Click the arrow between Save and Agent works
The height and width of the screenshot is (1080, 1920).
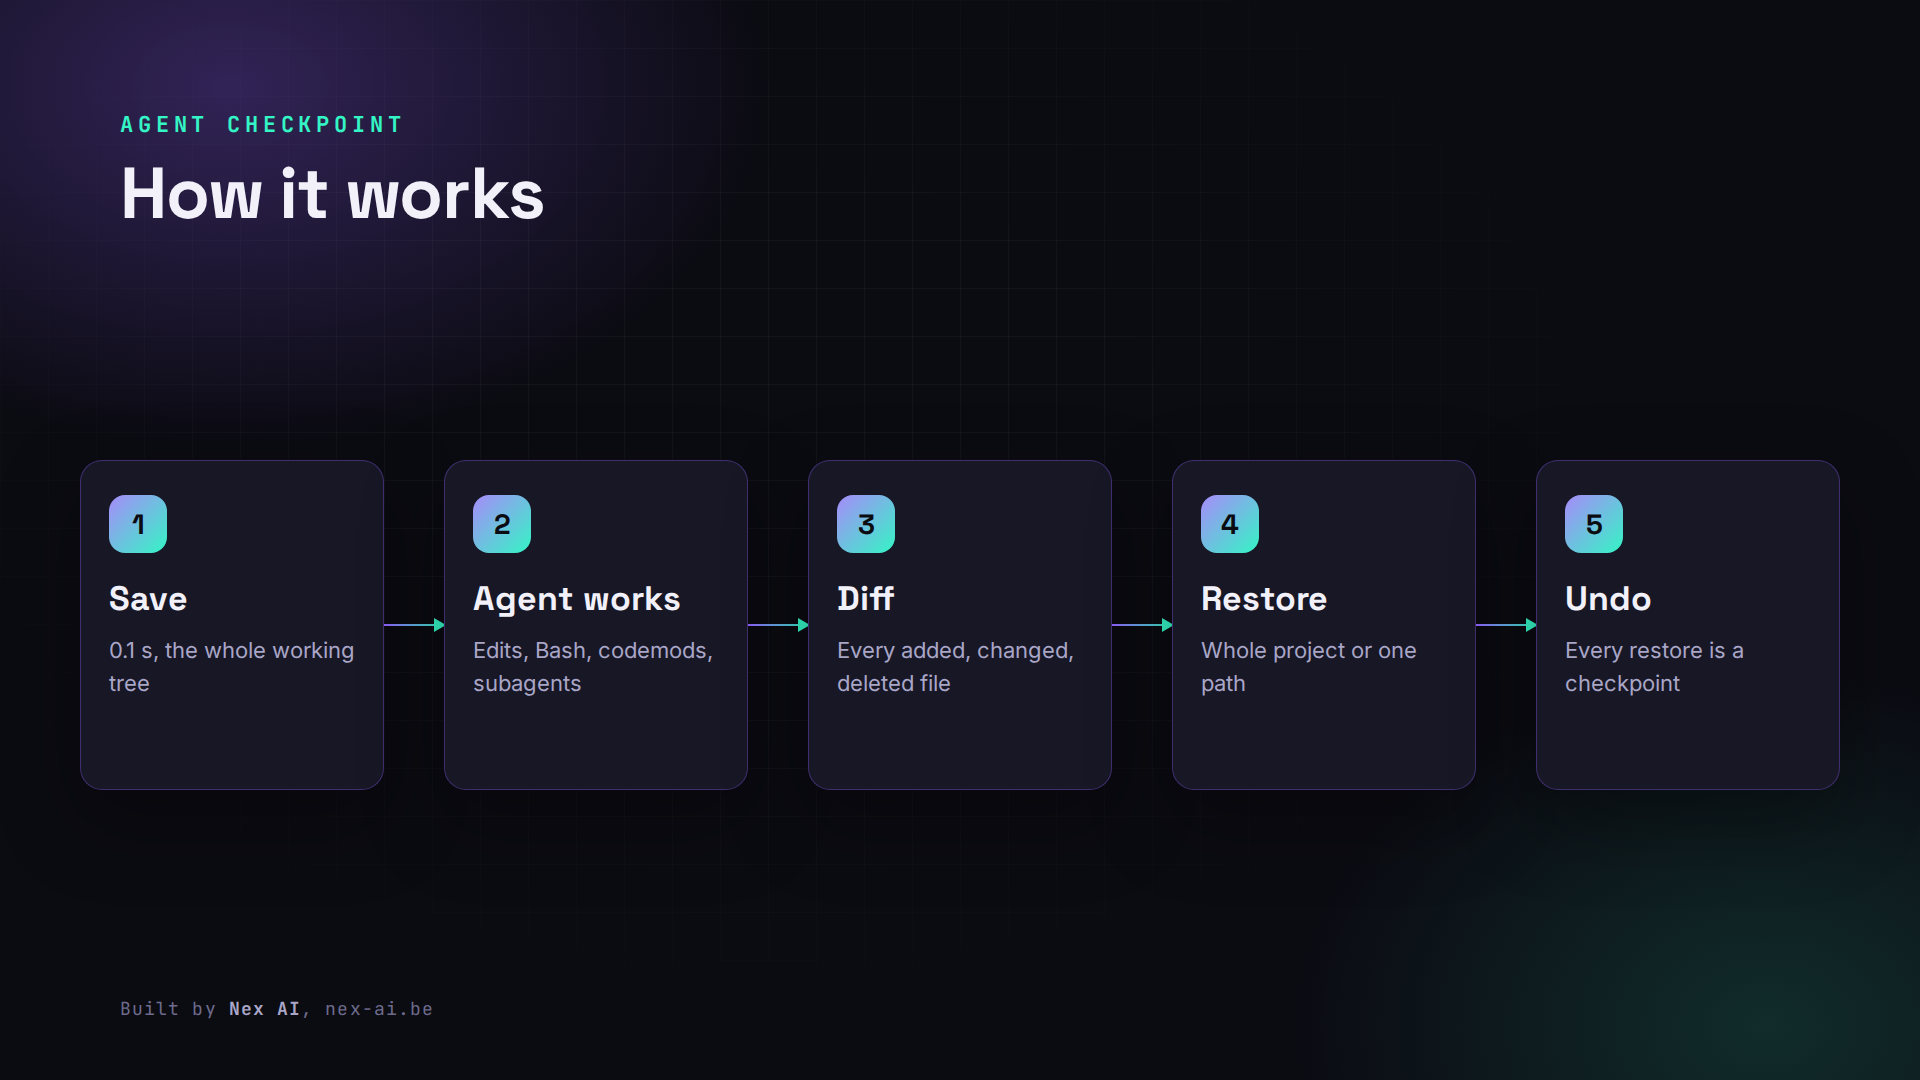tap(414, 625)
